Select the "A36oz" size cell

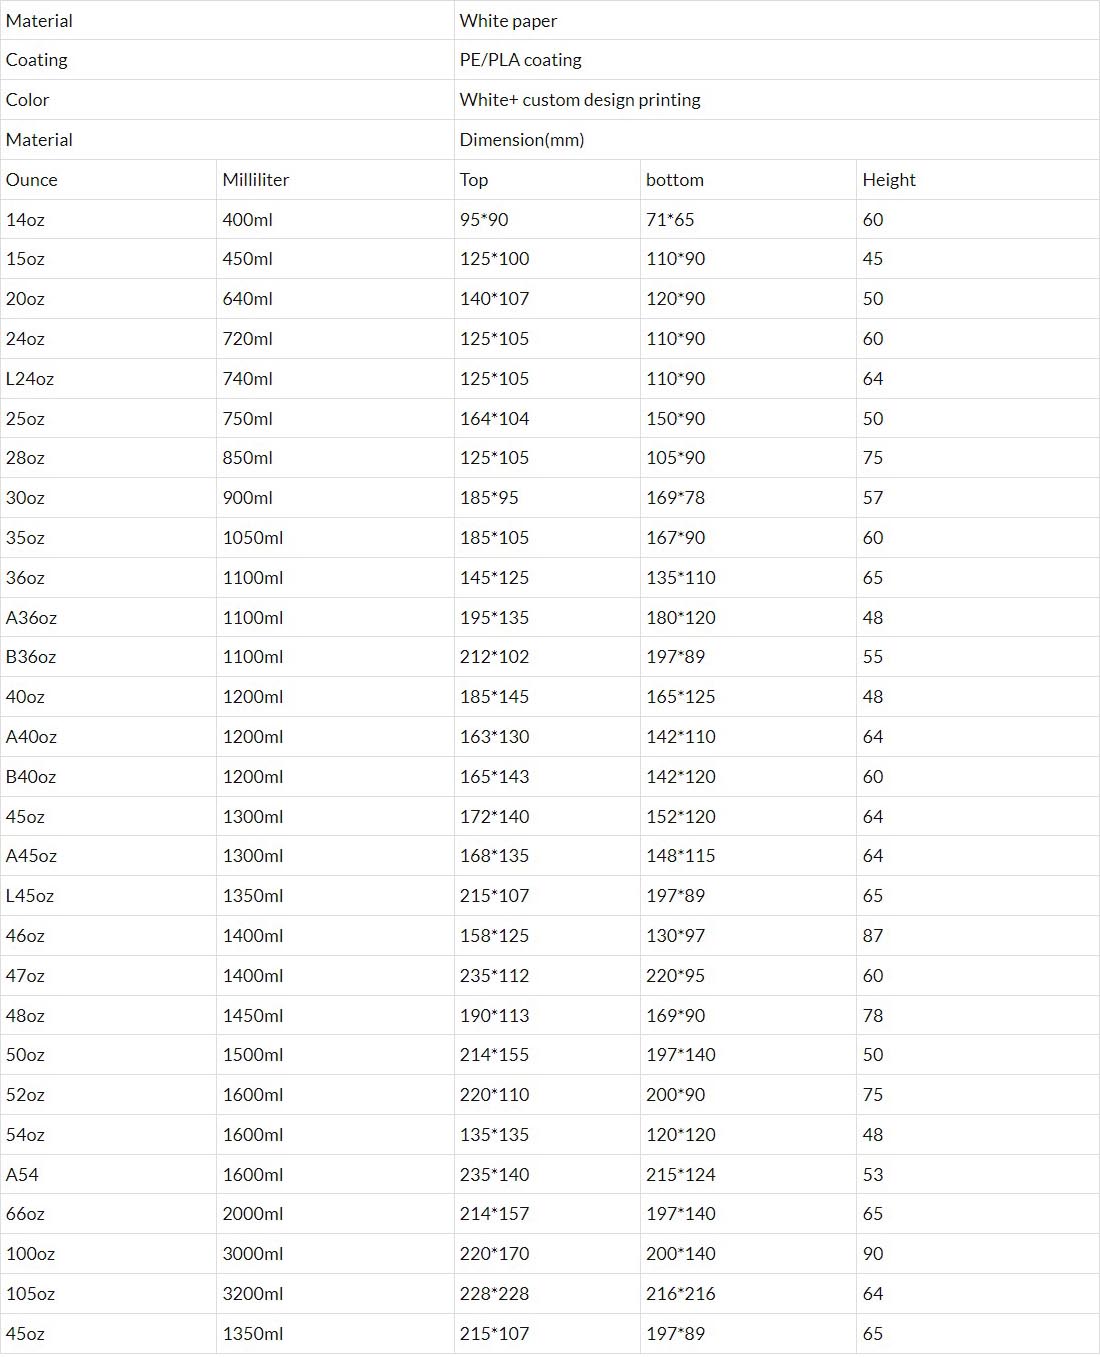click(31, 618)
